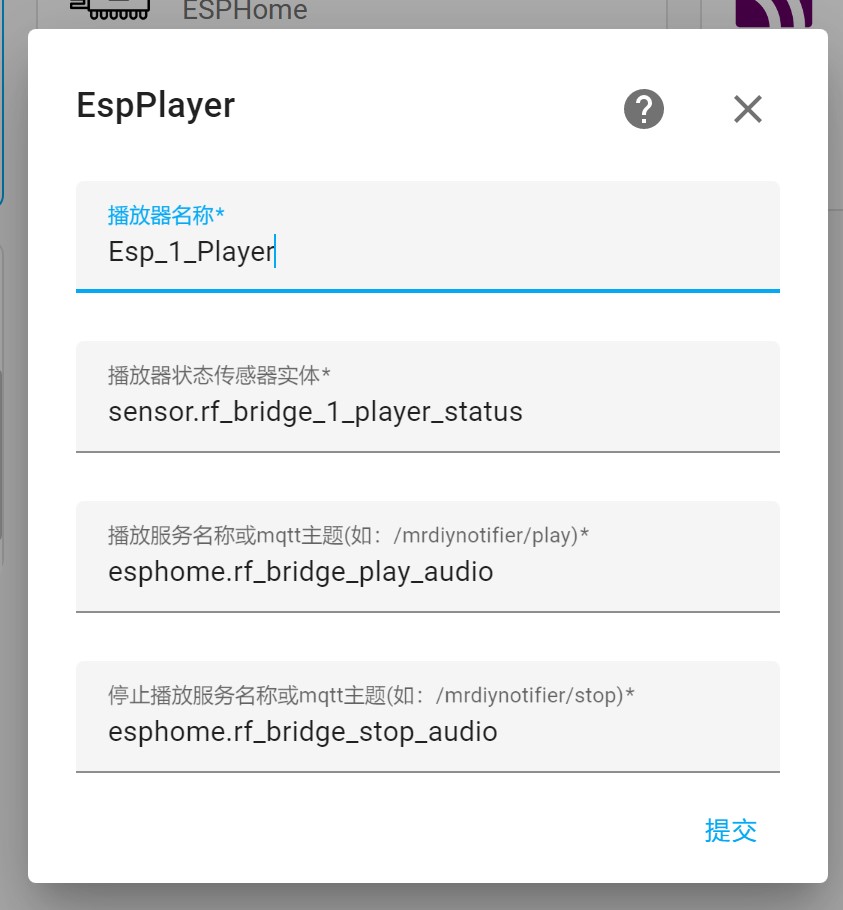Submit the EspPlayer form via 提交
Screen dimensions: 843x910
pyautogui.click(x=733, y=831)
